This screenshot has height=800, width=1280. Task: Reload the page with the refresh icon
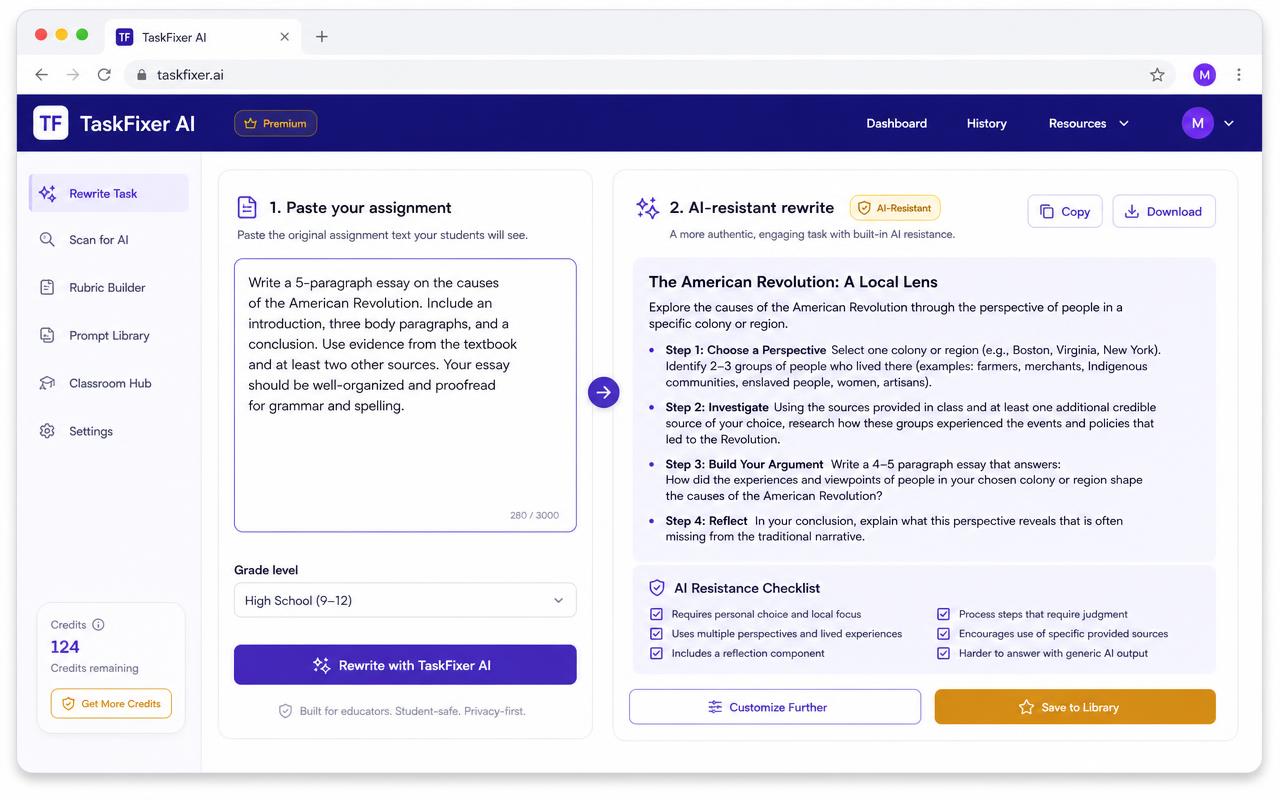(x=104, y=74)
